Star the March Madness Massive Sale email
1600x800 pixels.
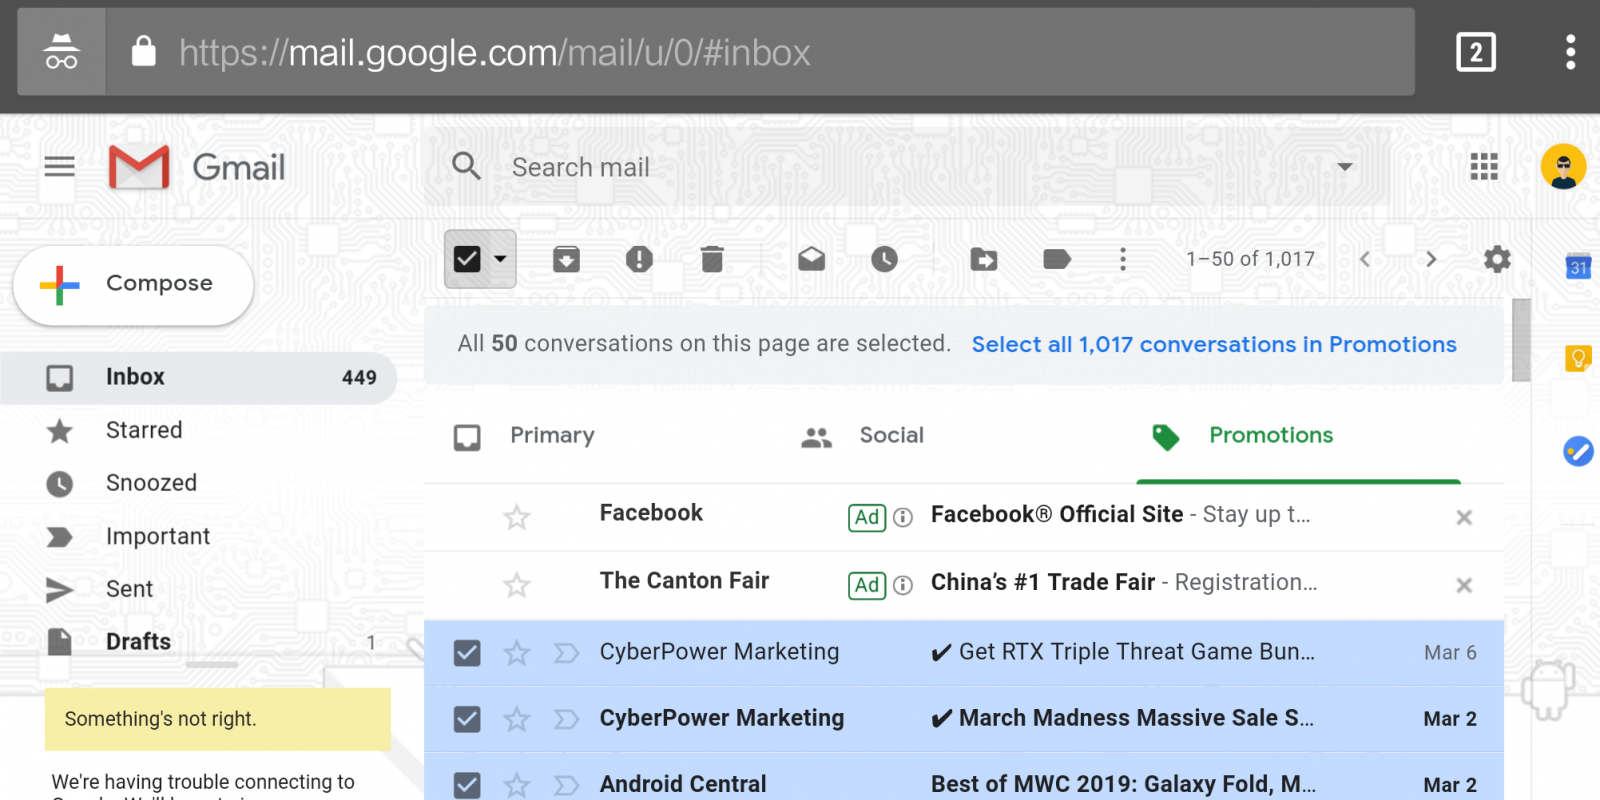point(517,719)
